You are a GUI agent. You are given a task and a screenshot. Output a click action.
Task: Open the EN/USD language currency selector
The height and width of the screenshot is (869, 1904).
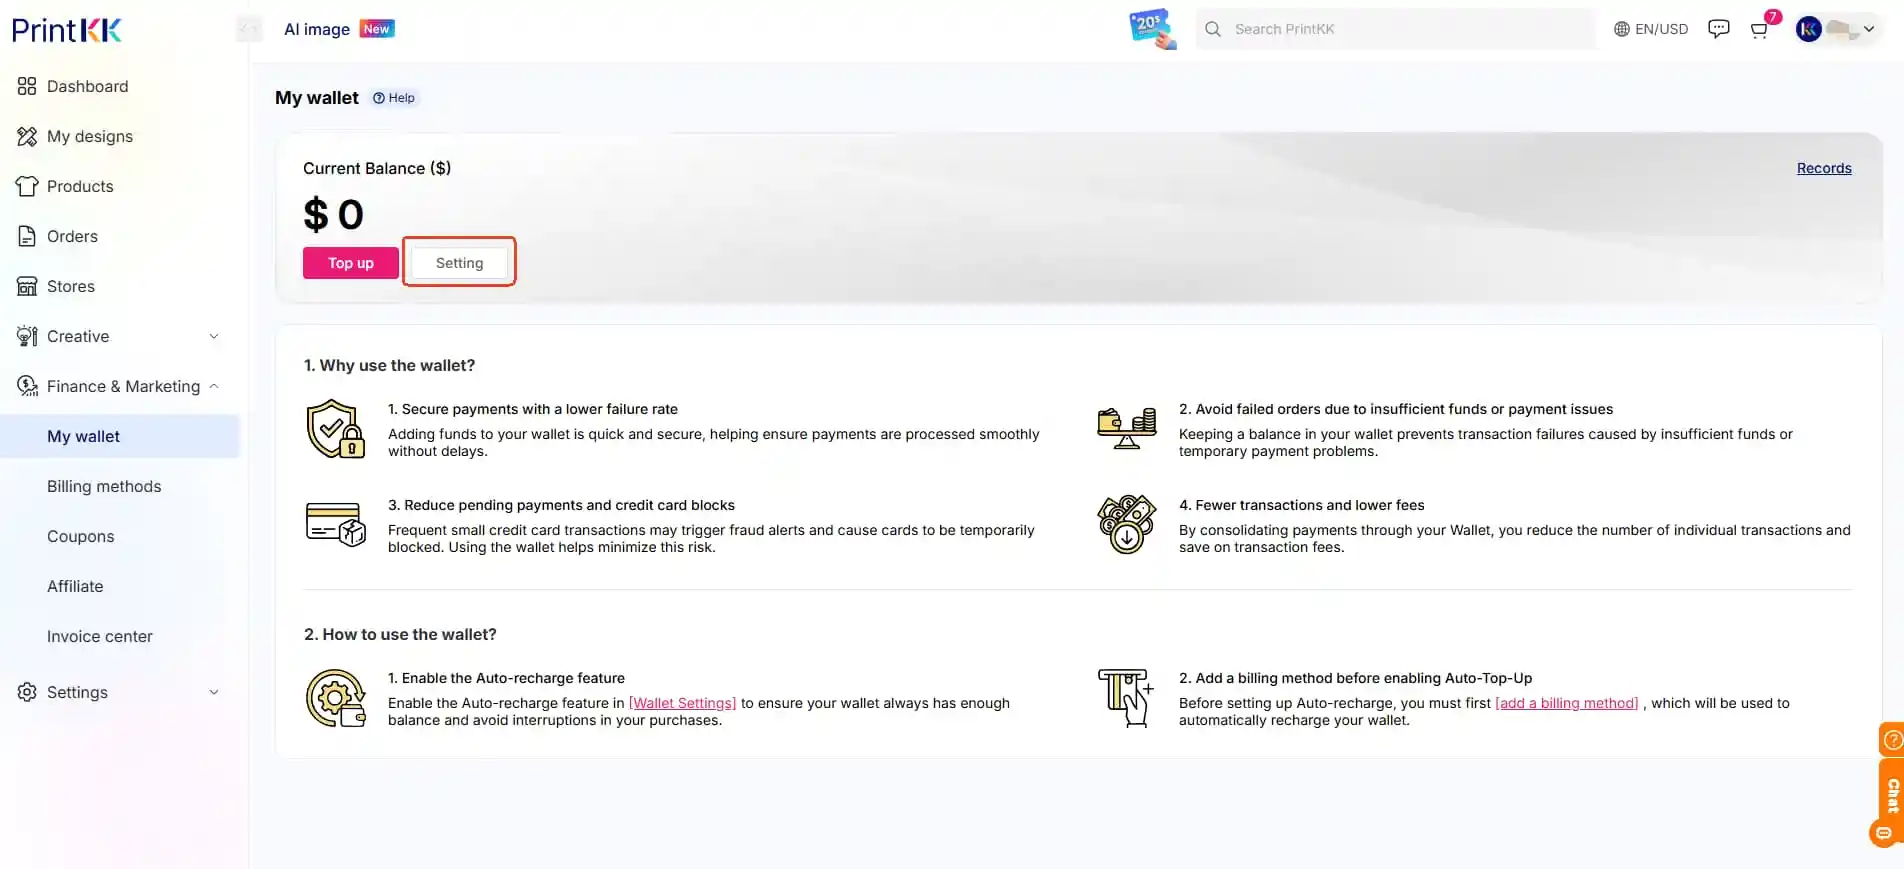[x=1651, y=29]
